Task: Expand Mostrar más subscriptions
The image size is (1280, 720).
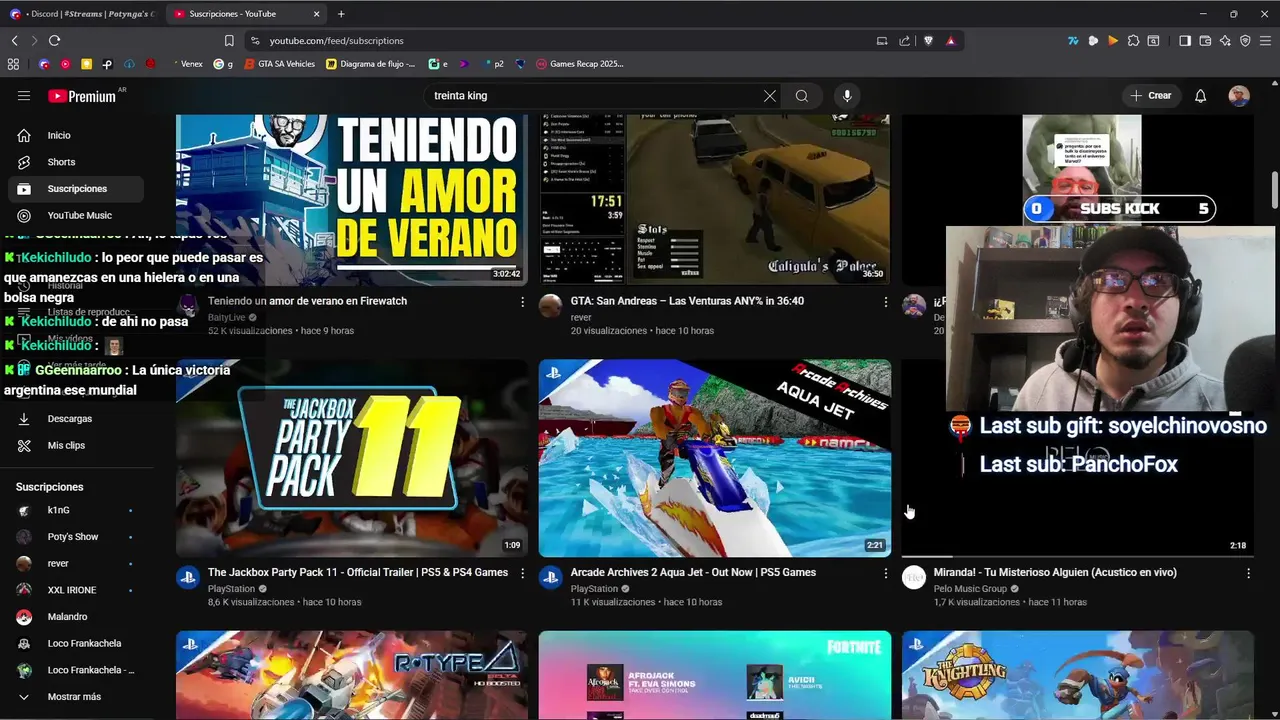Action: pyautogui.click(x=75, y=697)
